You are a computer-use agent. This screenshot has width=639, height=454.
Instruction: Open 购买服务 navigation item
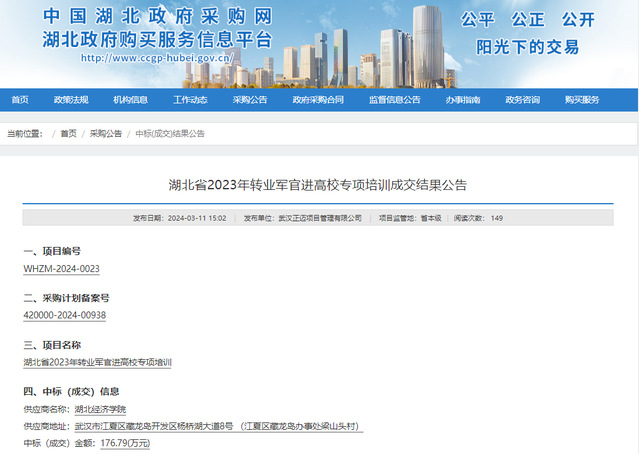point(582,100)
